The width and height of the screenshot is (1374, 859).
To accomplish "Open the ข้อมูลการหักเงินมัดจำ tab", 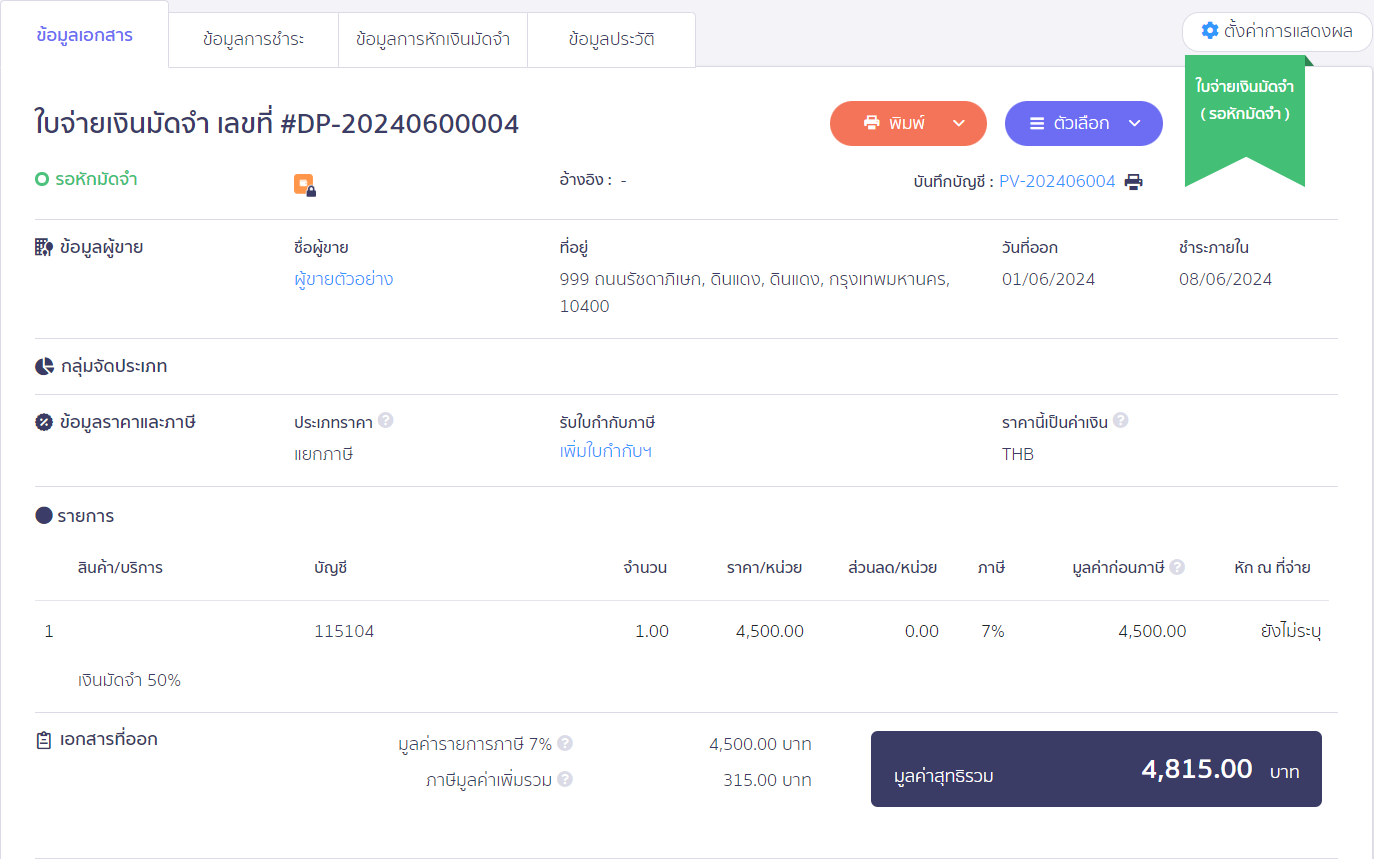I will point(433,40).
